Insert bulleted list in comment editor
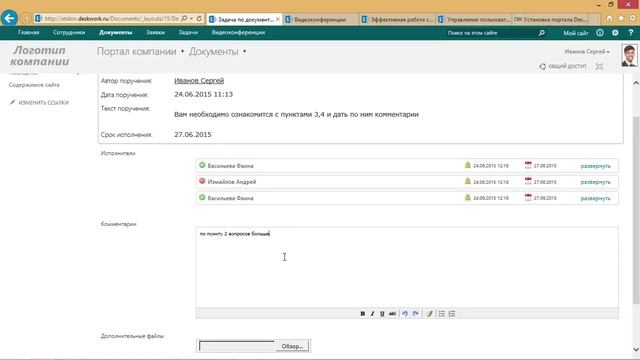This screenshot has width=640, height=360. (442, 313)
